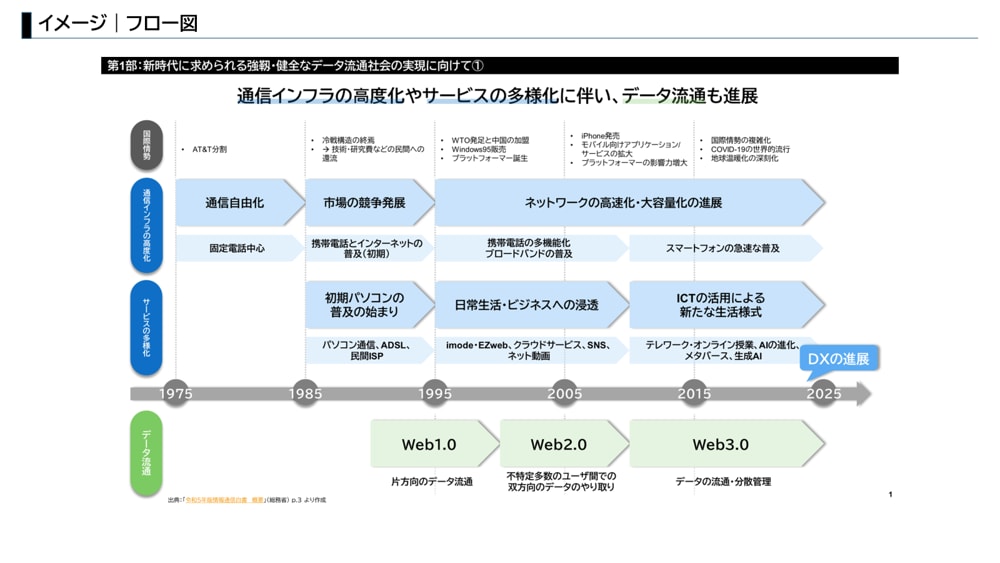This screenshot has width=1000, height=563.
Task: Click パソコン通信、ADSL、民間ISP text
Action: pyautogui.click(x=367, y=350)
